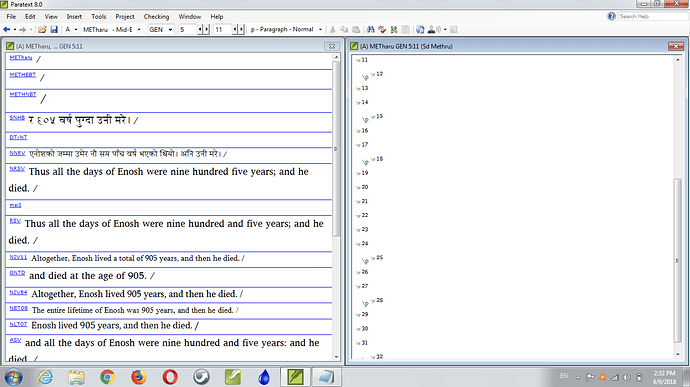Switch to active Paratext taskbar button

click(x=295, y=377)
